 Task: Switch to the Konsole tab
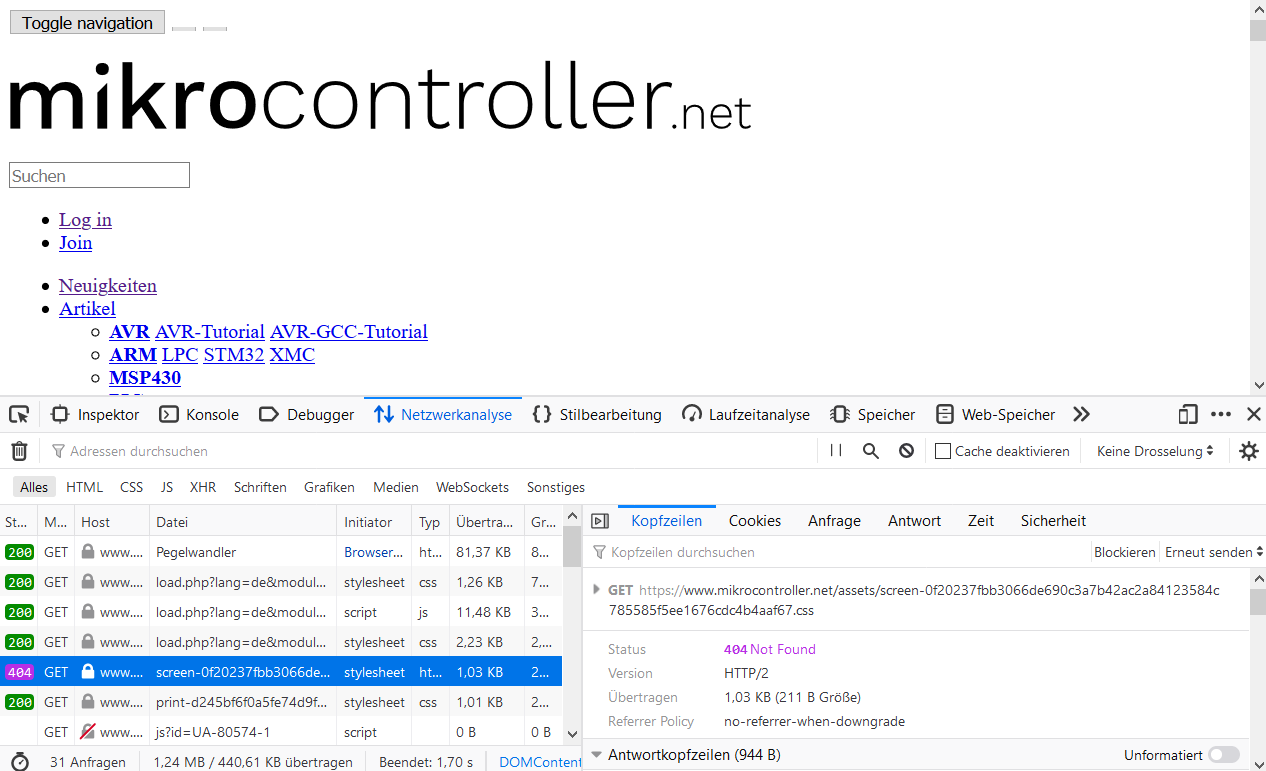point(199,414)
